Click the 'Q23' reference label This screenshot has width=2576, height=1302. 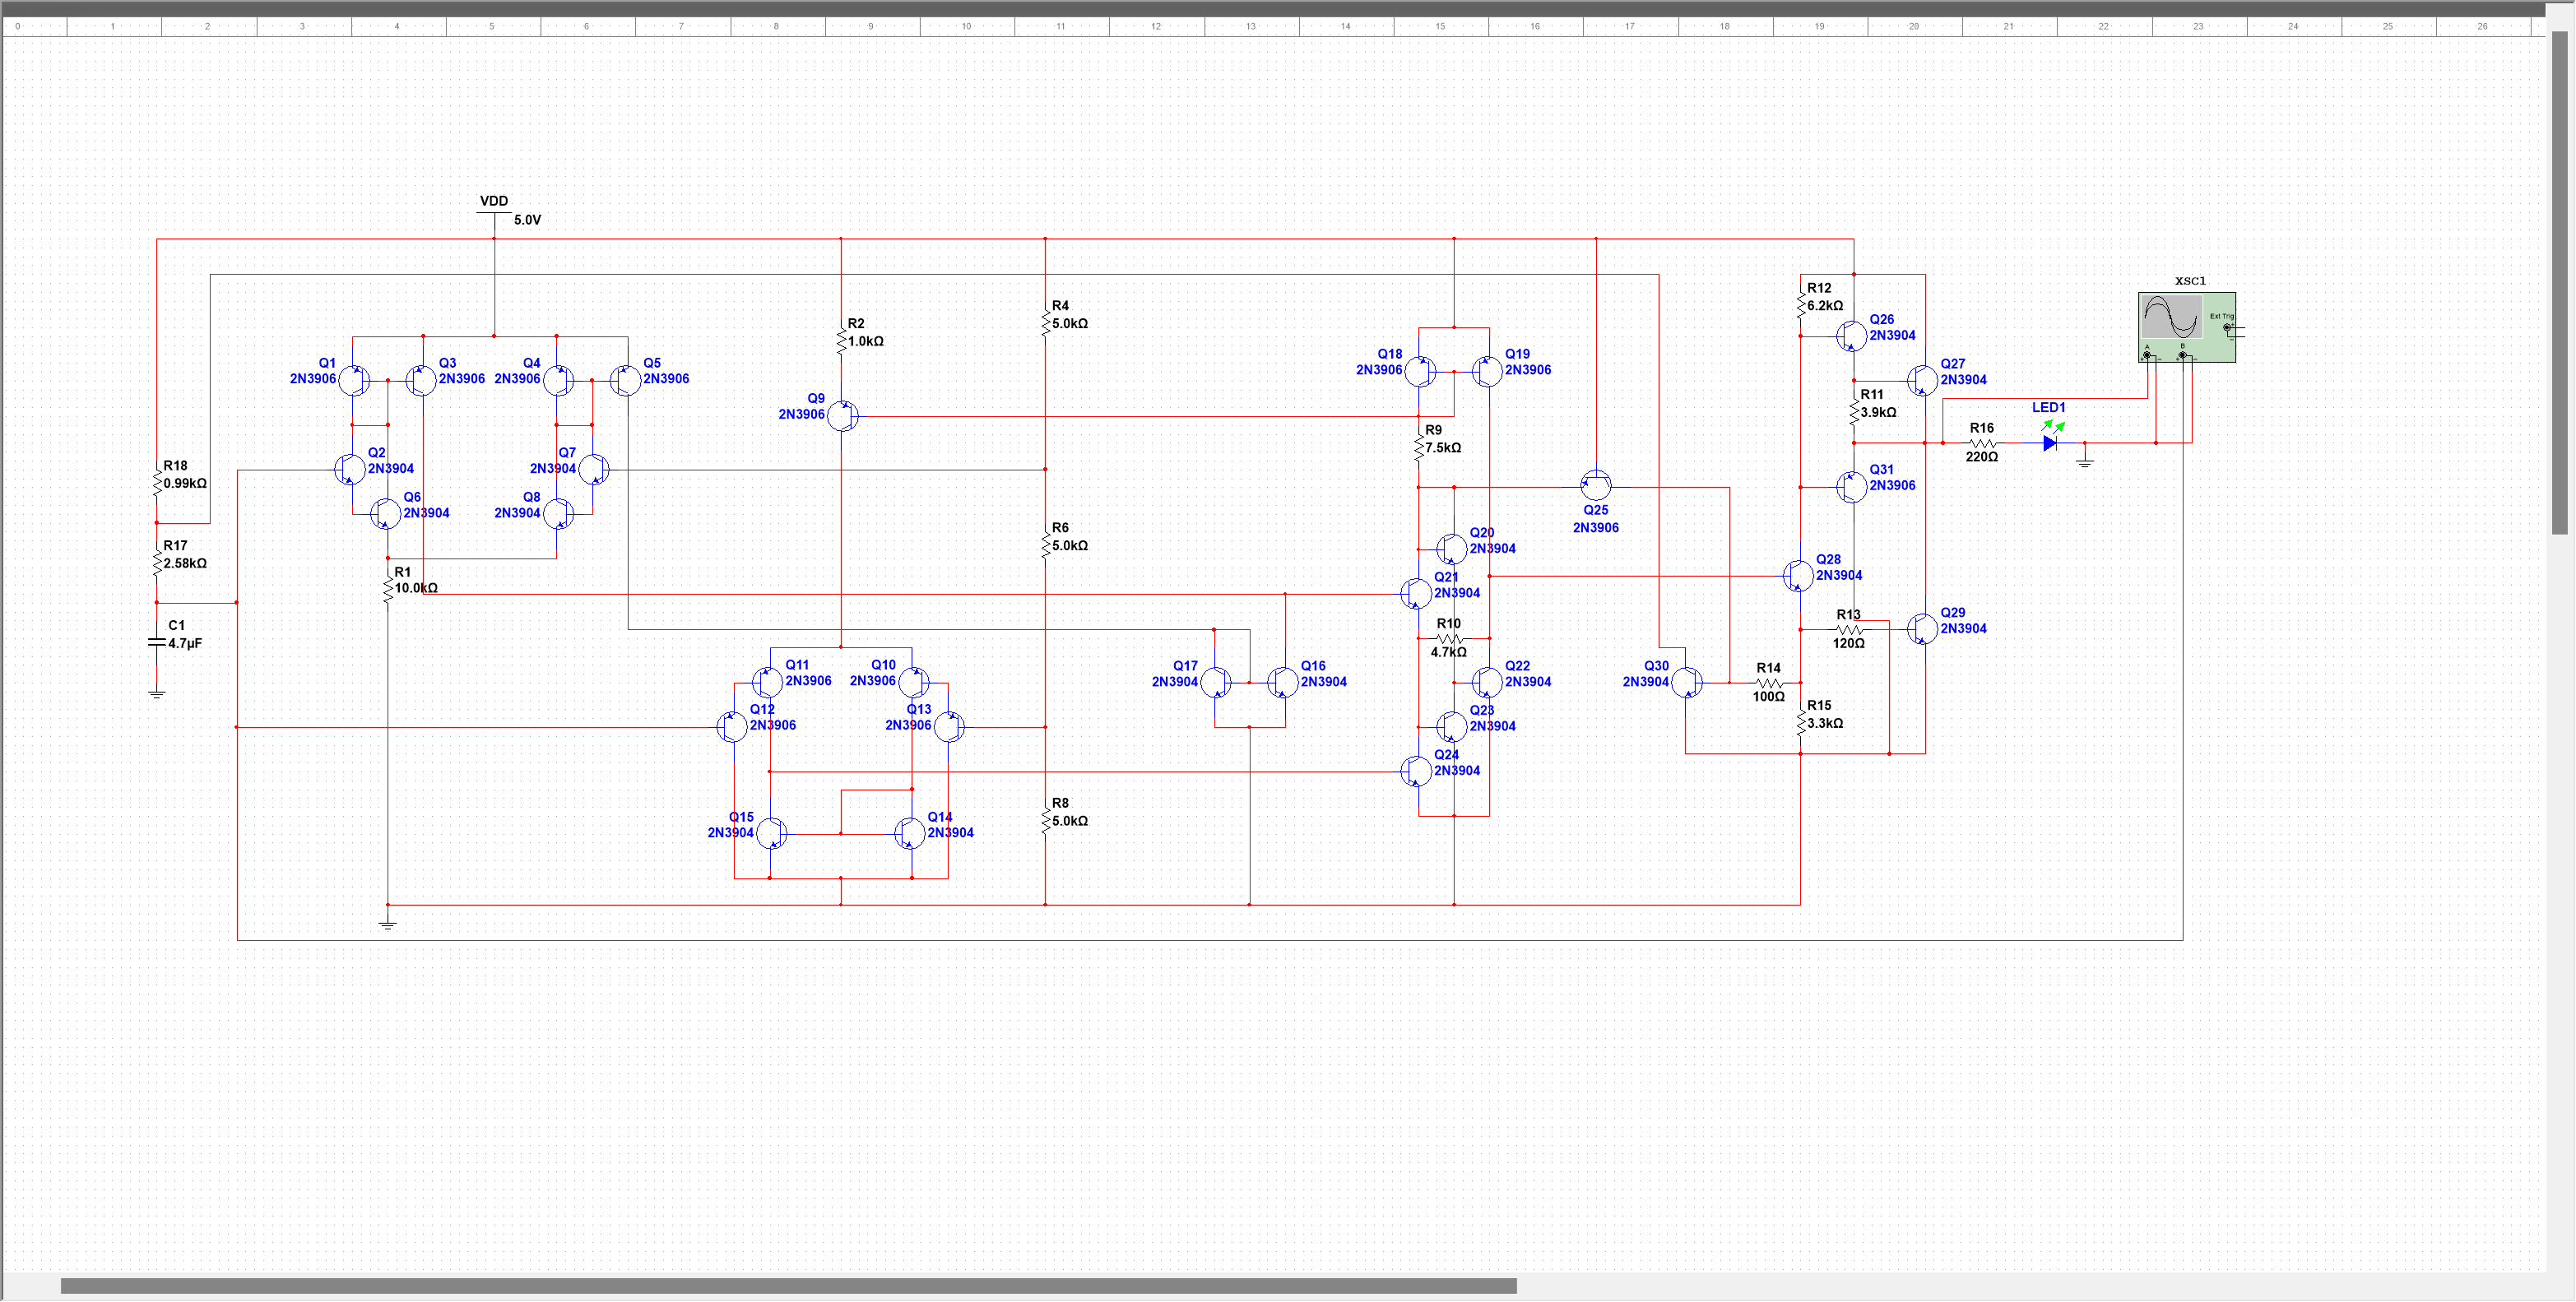[x=1482, y=711]
